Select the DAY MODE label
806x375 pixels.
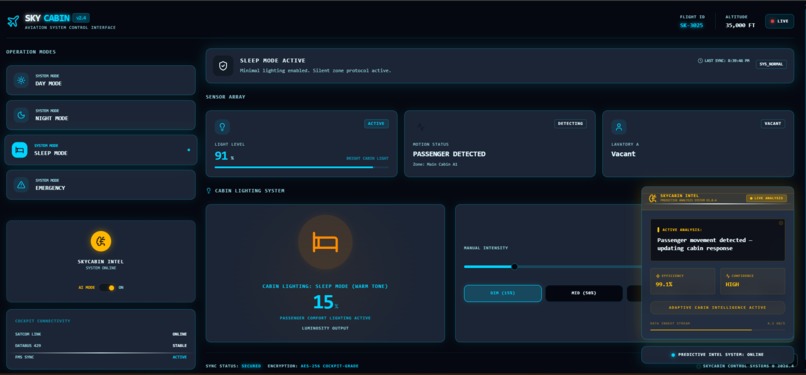(x=48, y=83)
